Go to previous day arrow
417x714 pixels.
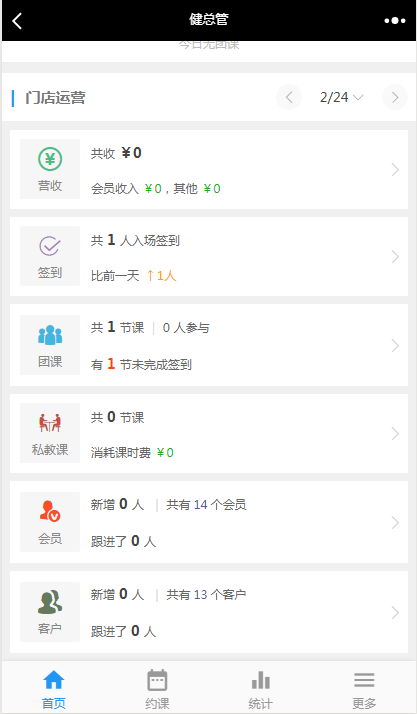tap(289, 97)
